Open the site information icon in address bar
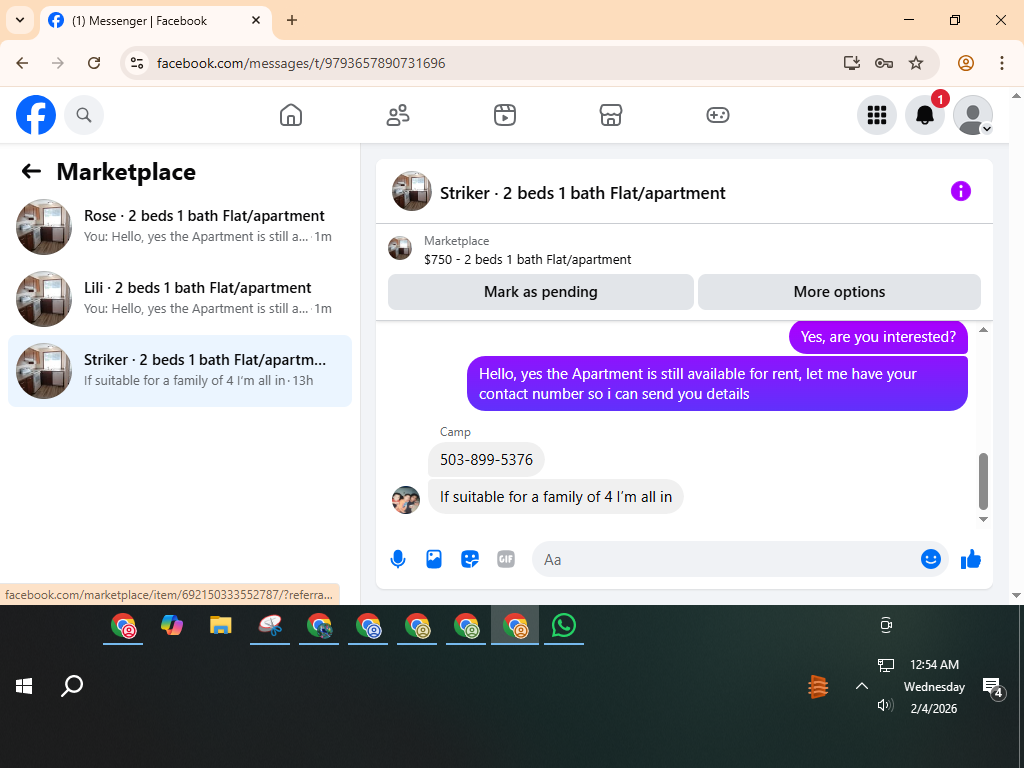 click(x=136, y=63)
